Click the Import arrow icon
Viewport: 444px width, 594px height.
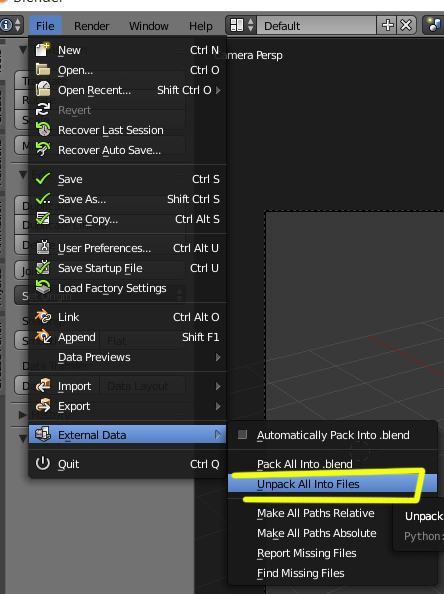[43, 386]
